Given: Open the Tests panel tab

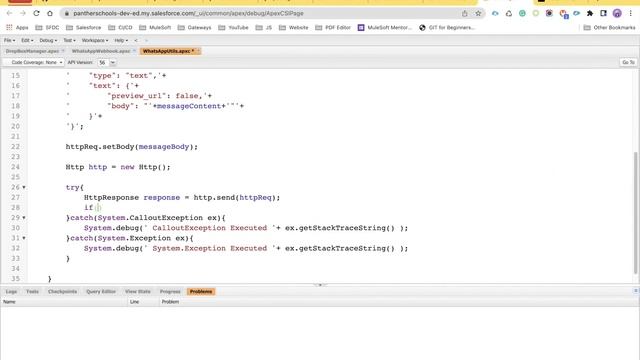Looking at the screenshot, I should [x=32, y=291].
